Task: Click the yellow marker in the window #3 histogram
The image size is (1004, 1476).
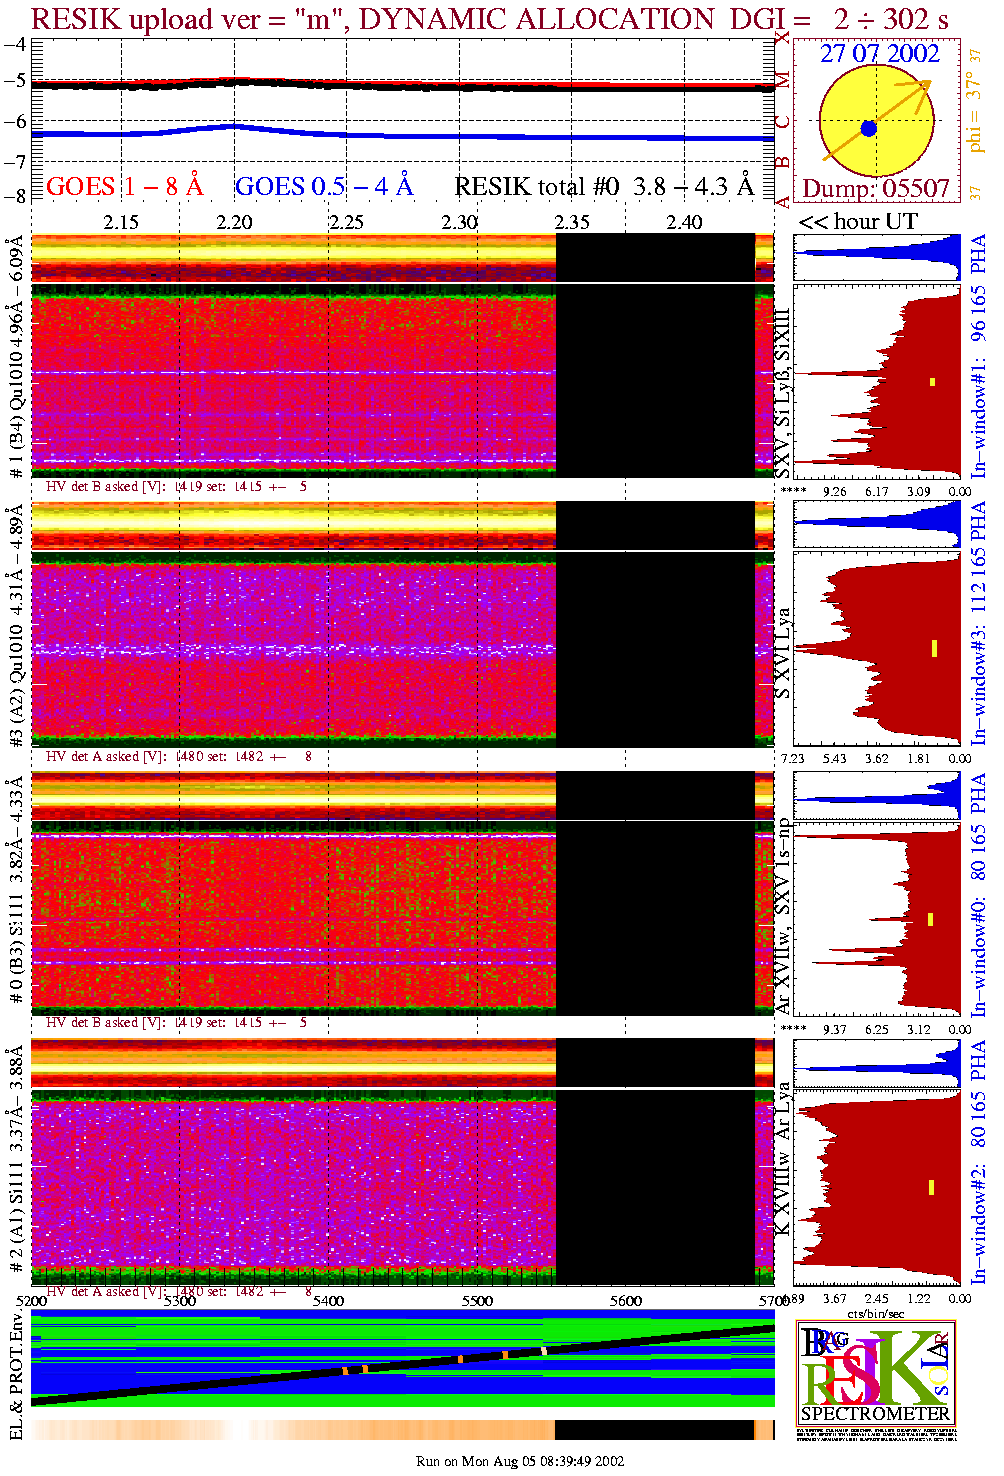Action: click(933, 648)
